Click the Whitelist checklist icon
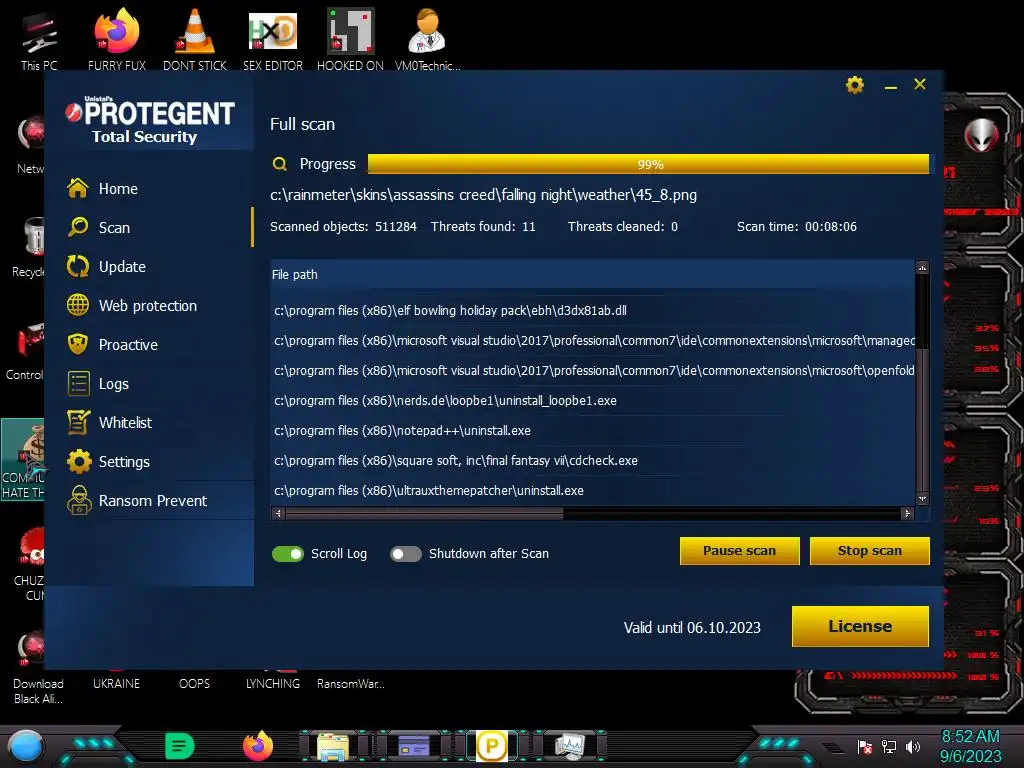Screen dimensions: 1024x768 (78, 422)
